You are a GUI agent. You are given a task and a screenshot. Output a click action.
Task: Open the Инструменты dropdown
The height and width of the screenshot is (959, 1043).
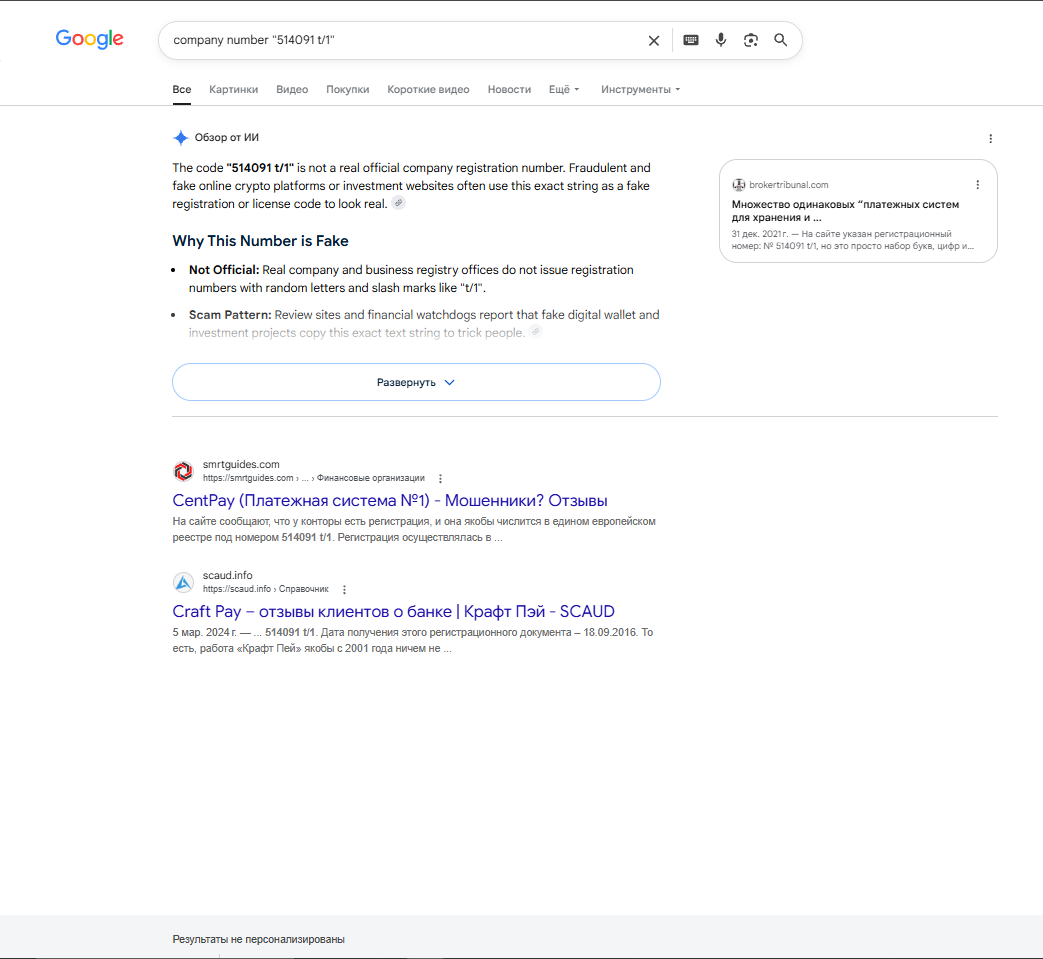[x=641, y=89]
